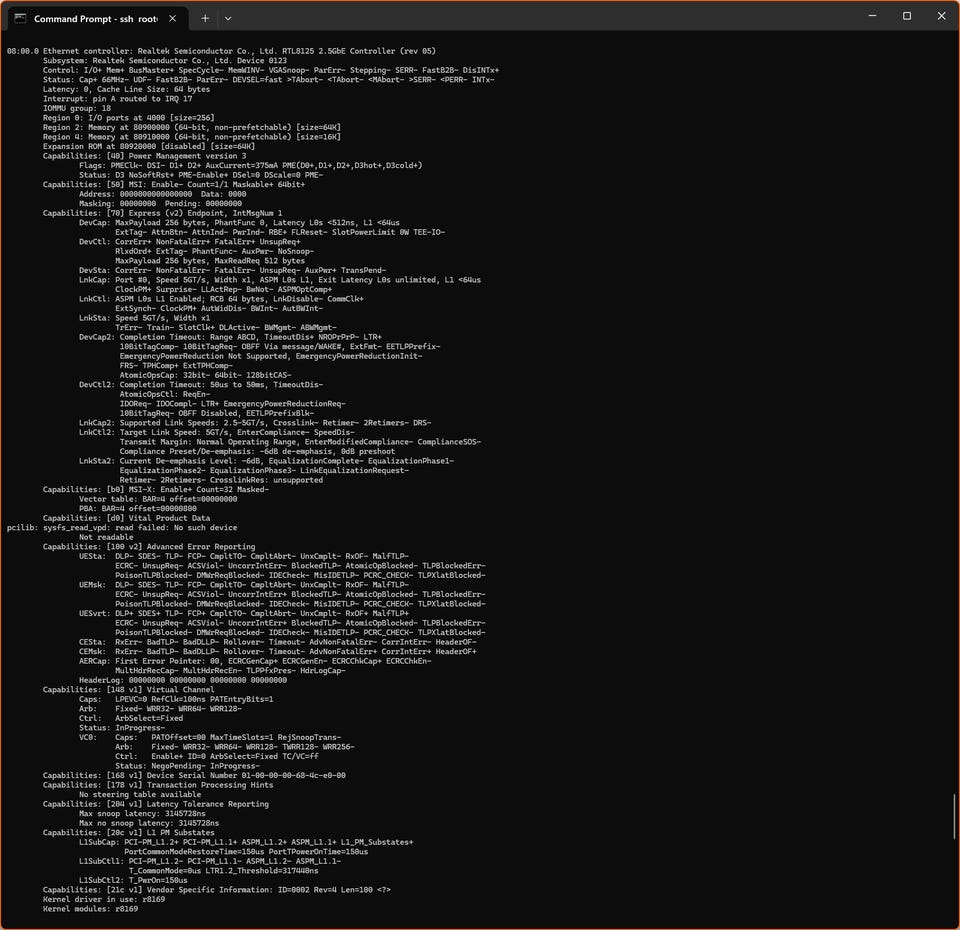Click the Interrupt pin A IRQ 17 line
Viewport: 960px width, 930px height.
coord(117,99)
